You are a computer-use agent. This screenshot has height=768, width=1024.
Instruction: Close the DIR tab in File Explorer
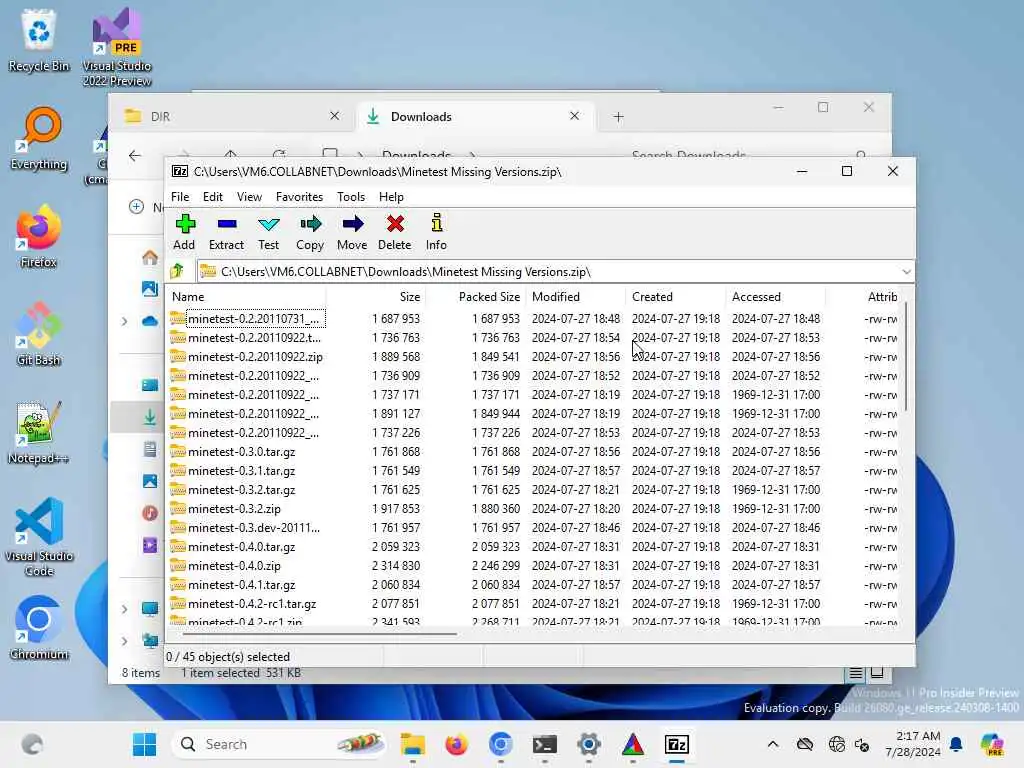pyautogui.click(x=334, y=116)
